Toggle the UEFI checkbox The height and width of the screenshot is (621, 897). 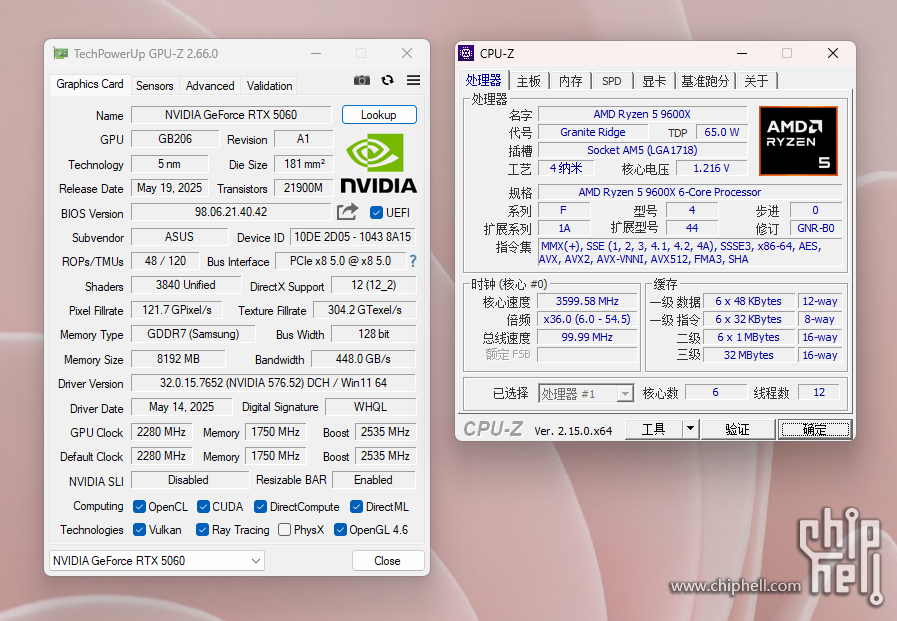click(376, 213)
